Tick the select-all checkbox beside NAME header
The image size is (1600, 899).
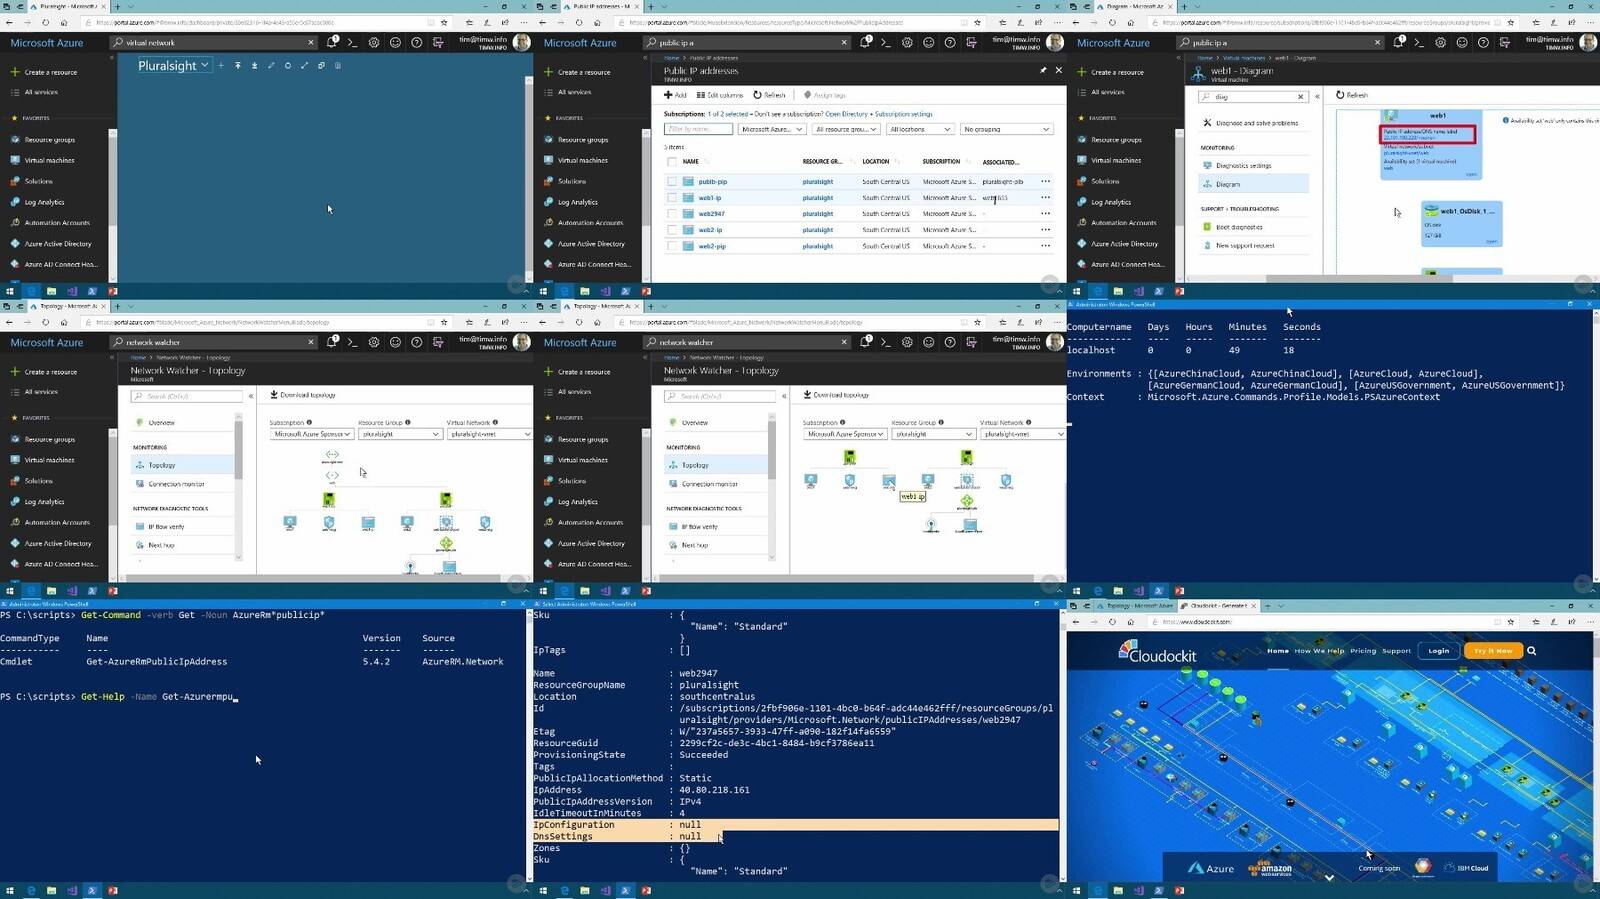click(672, 161)
